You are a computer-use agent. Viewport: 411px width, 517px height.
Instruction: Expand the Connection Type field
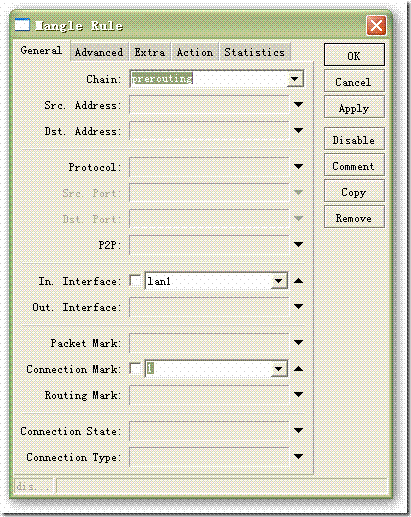coord(298,456)
